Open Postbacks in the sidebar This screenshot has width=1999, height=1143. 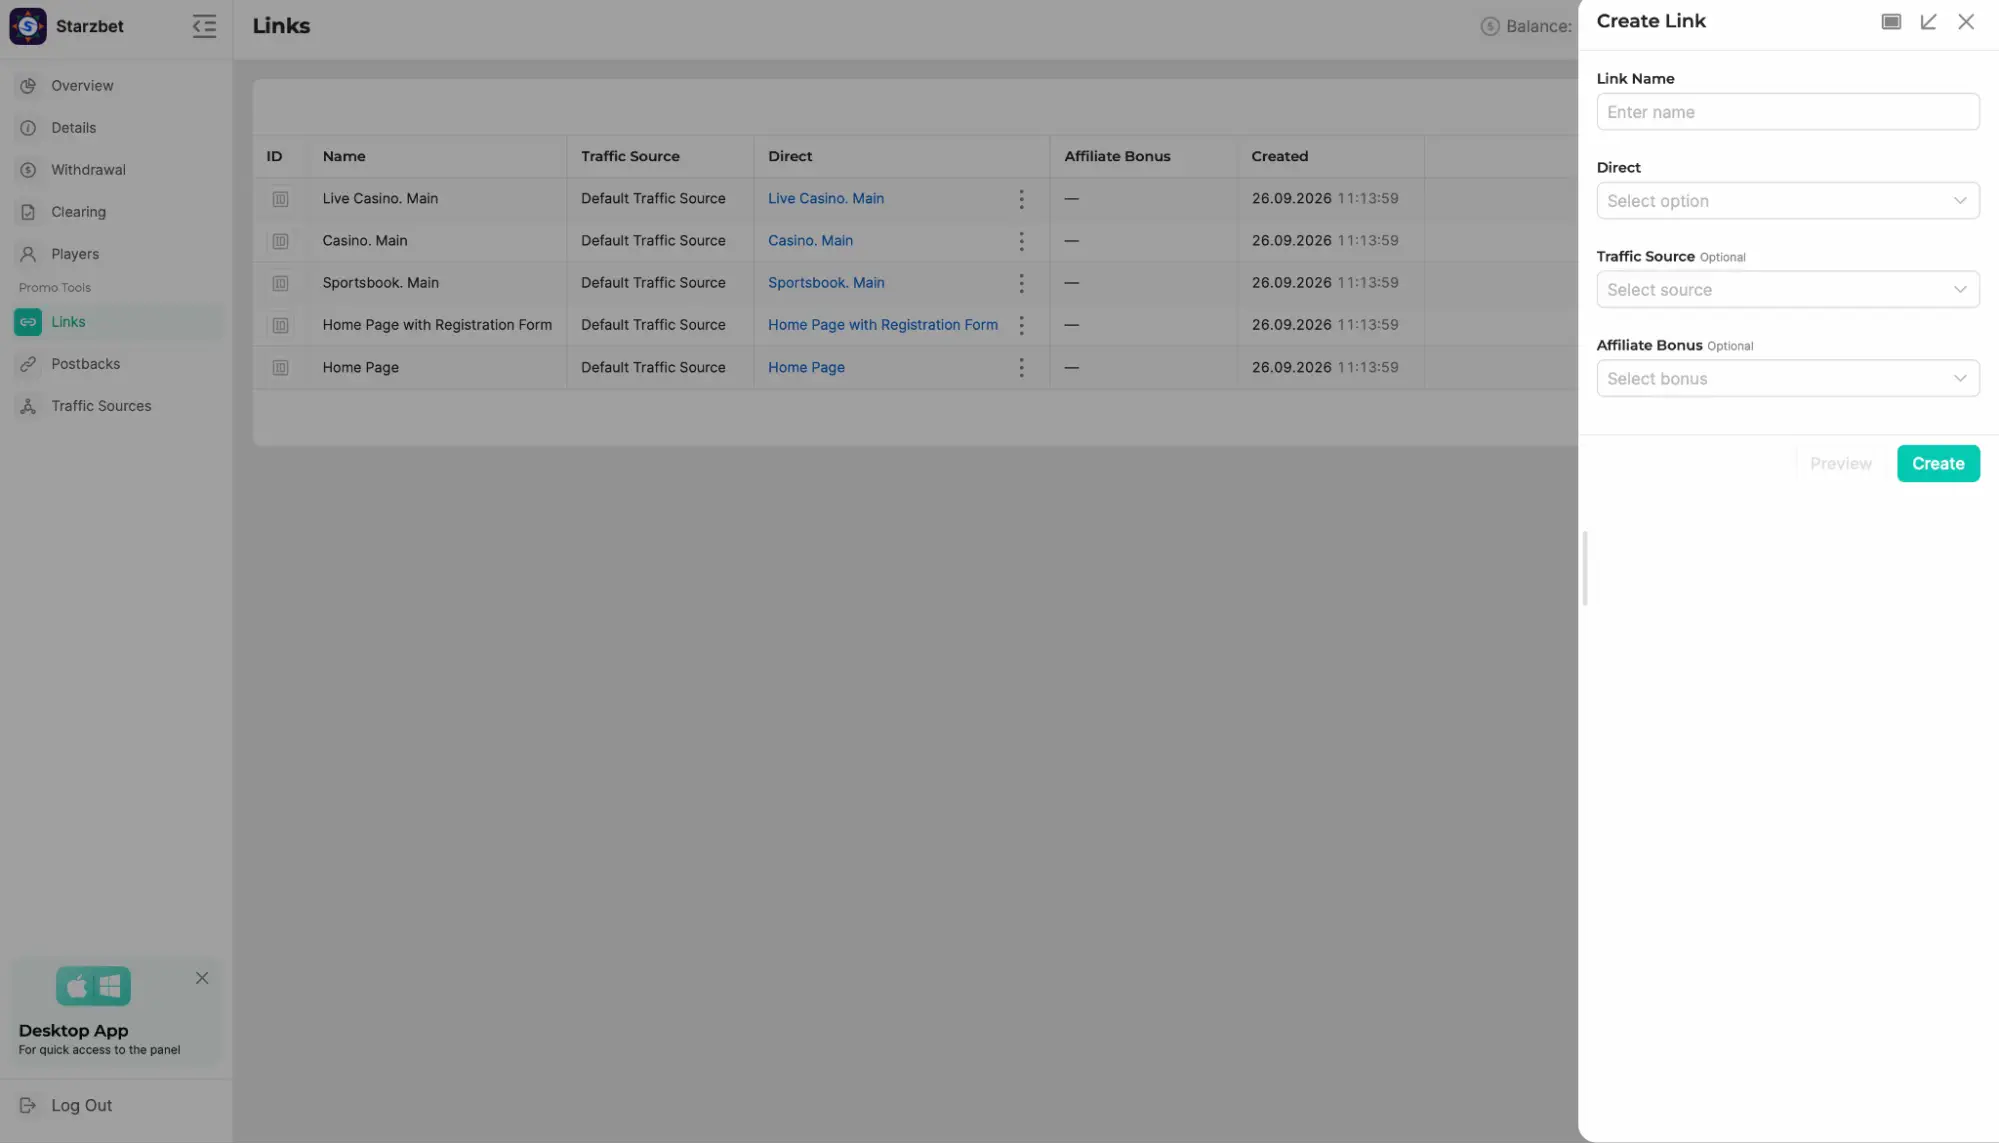pos(116,364)
